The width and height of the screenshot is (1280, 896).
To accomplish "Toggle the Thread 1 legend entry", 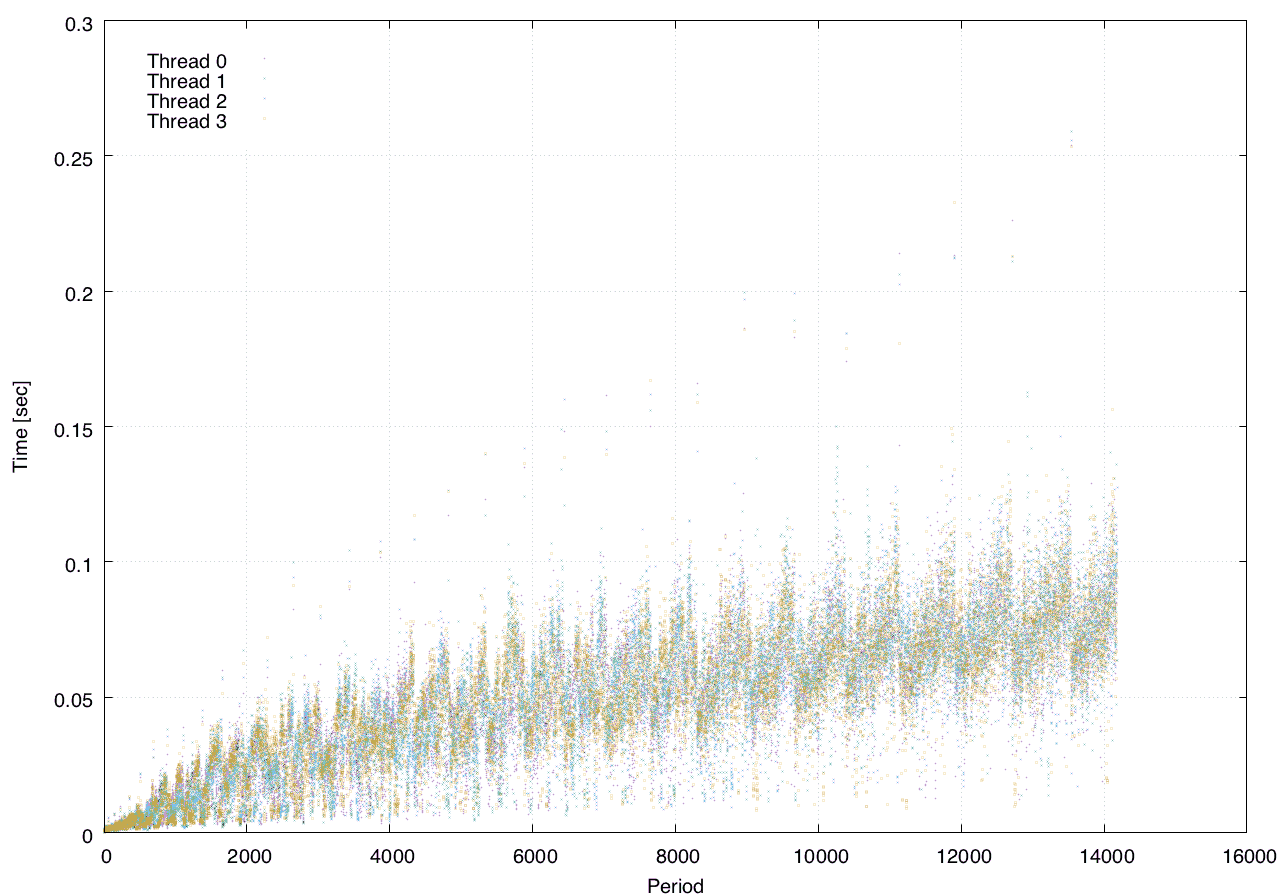I will click(186, 81).
